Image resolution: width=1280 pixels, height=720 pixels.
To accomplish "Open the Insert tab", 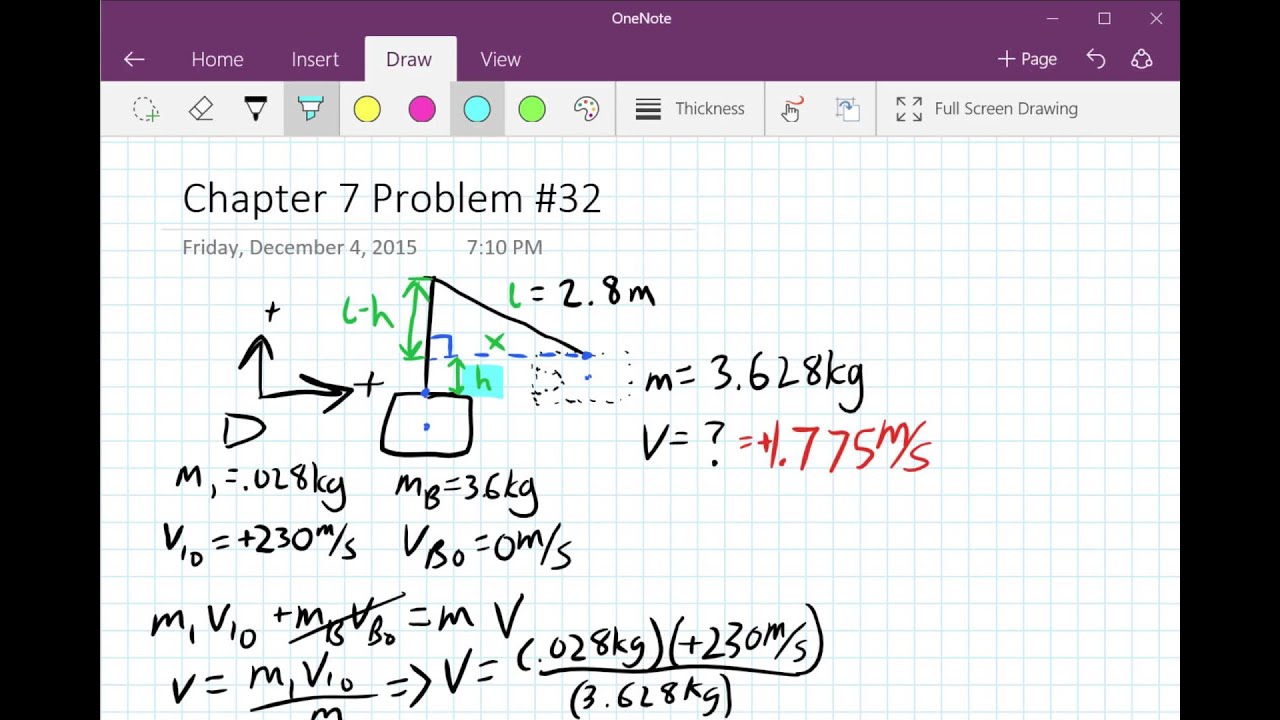I will pyautogui.click(x=315, y=59).
